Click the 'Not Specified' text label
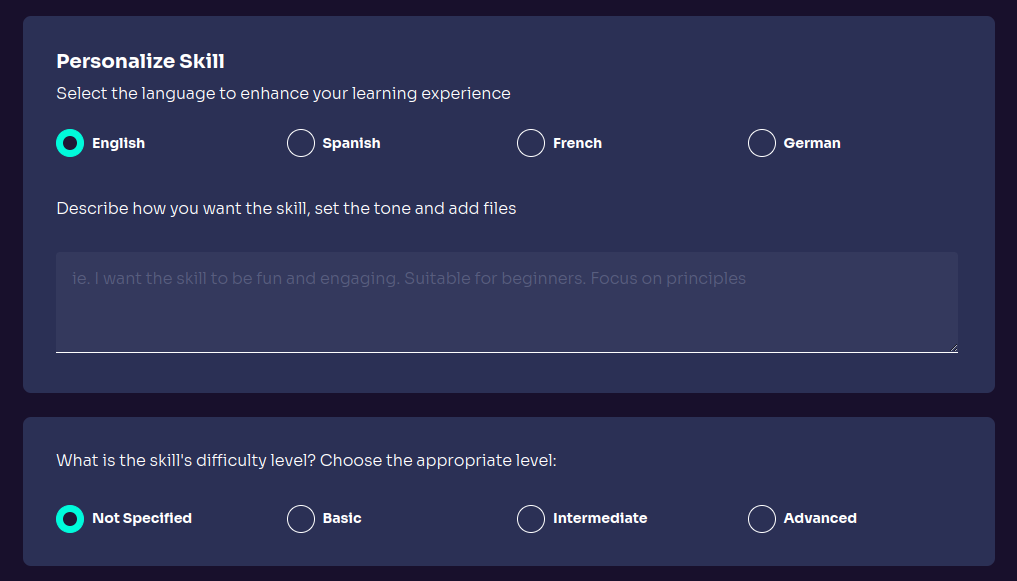1017x581 pixels. point(142,518)
